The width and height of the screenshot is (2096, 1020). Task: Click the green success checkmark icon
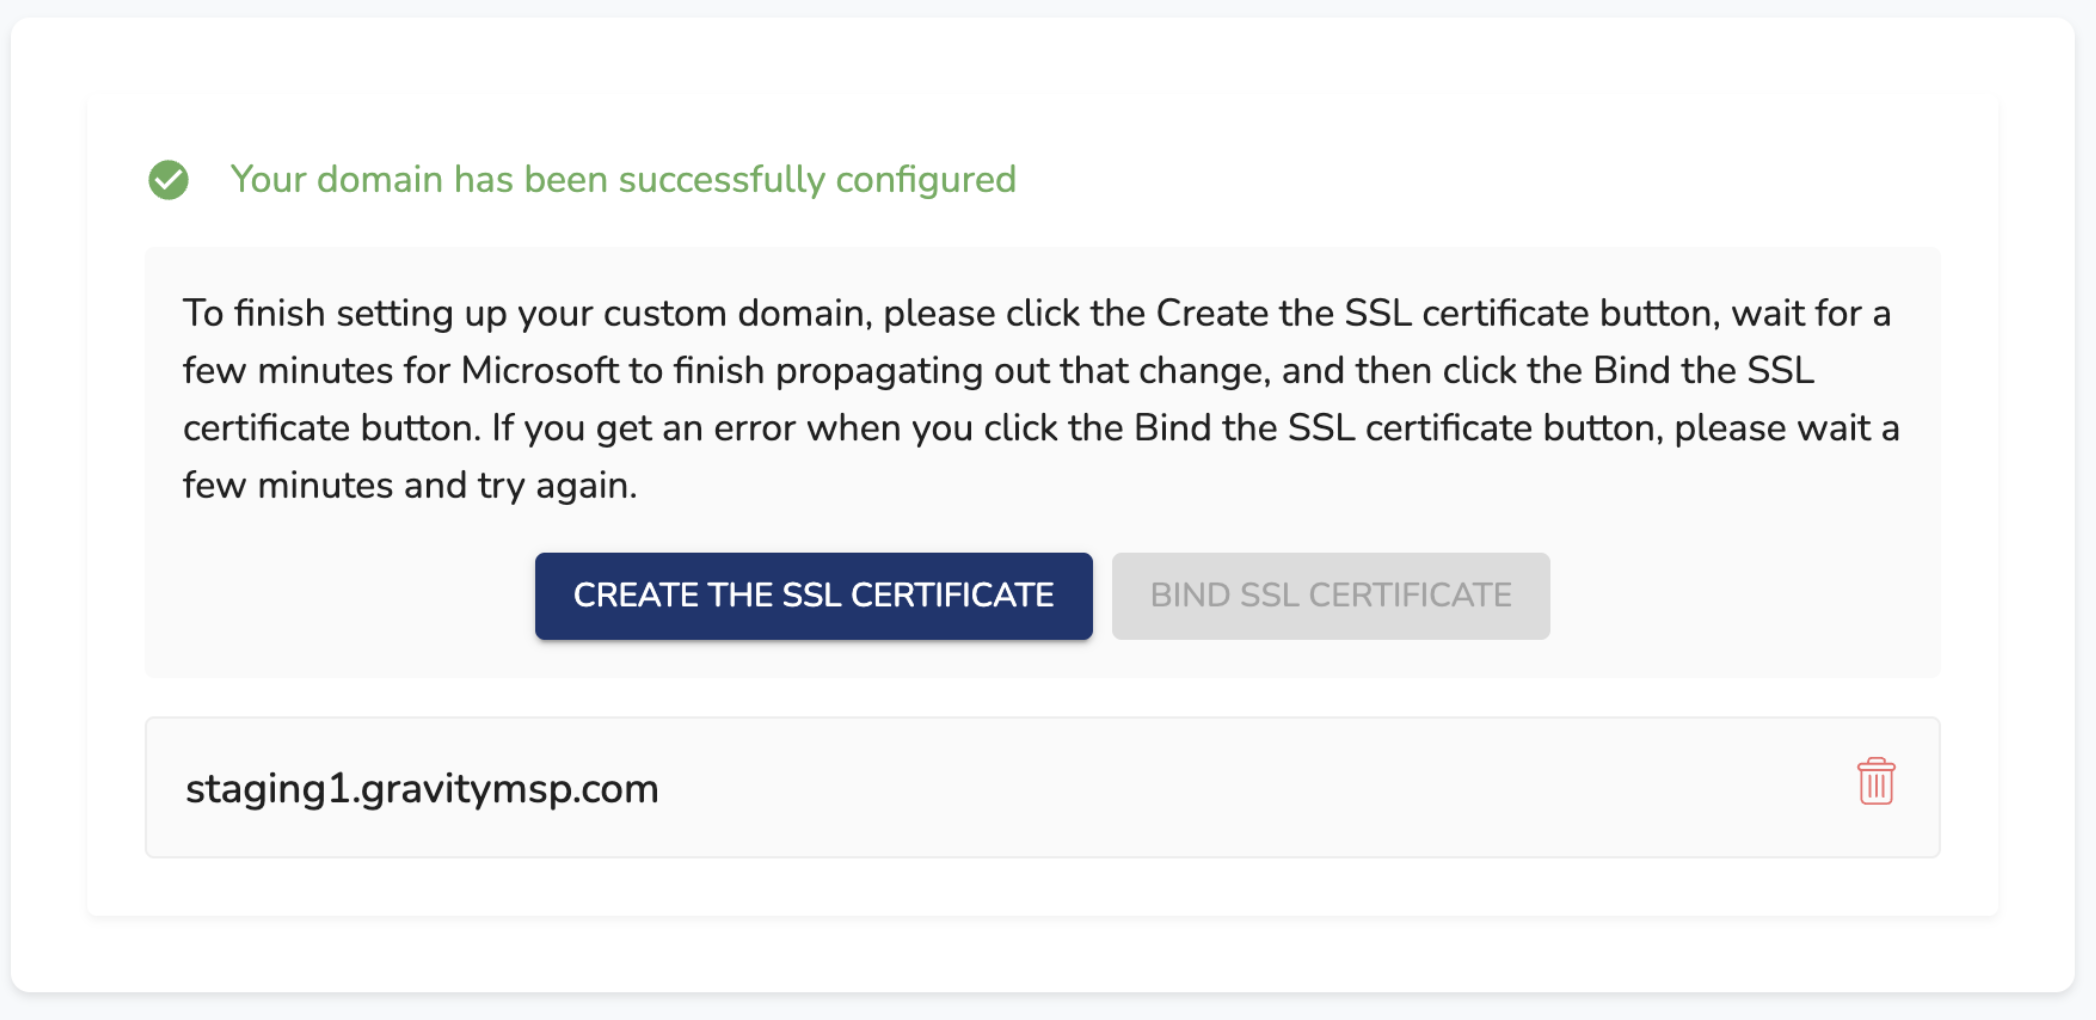[x=169, y=180]
